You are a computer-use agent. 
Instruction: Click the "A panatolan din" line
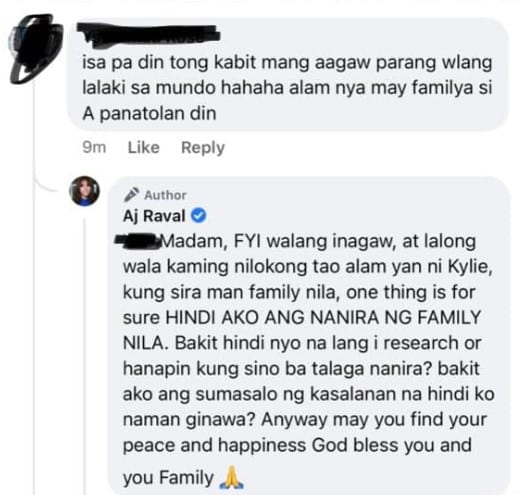click(149, 114)
